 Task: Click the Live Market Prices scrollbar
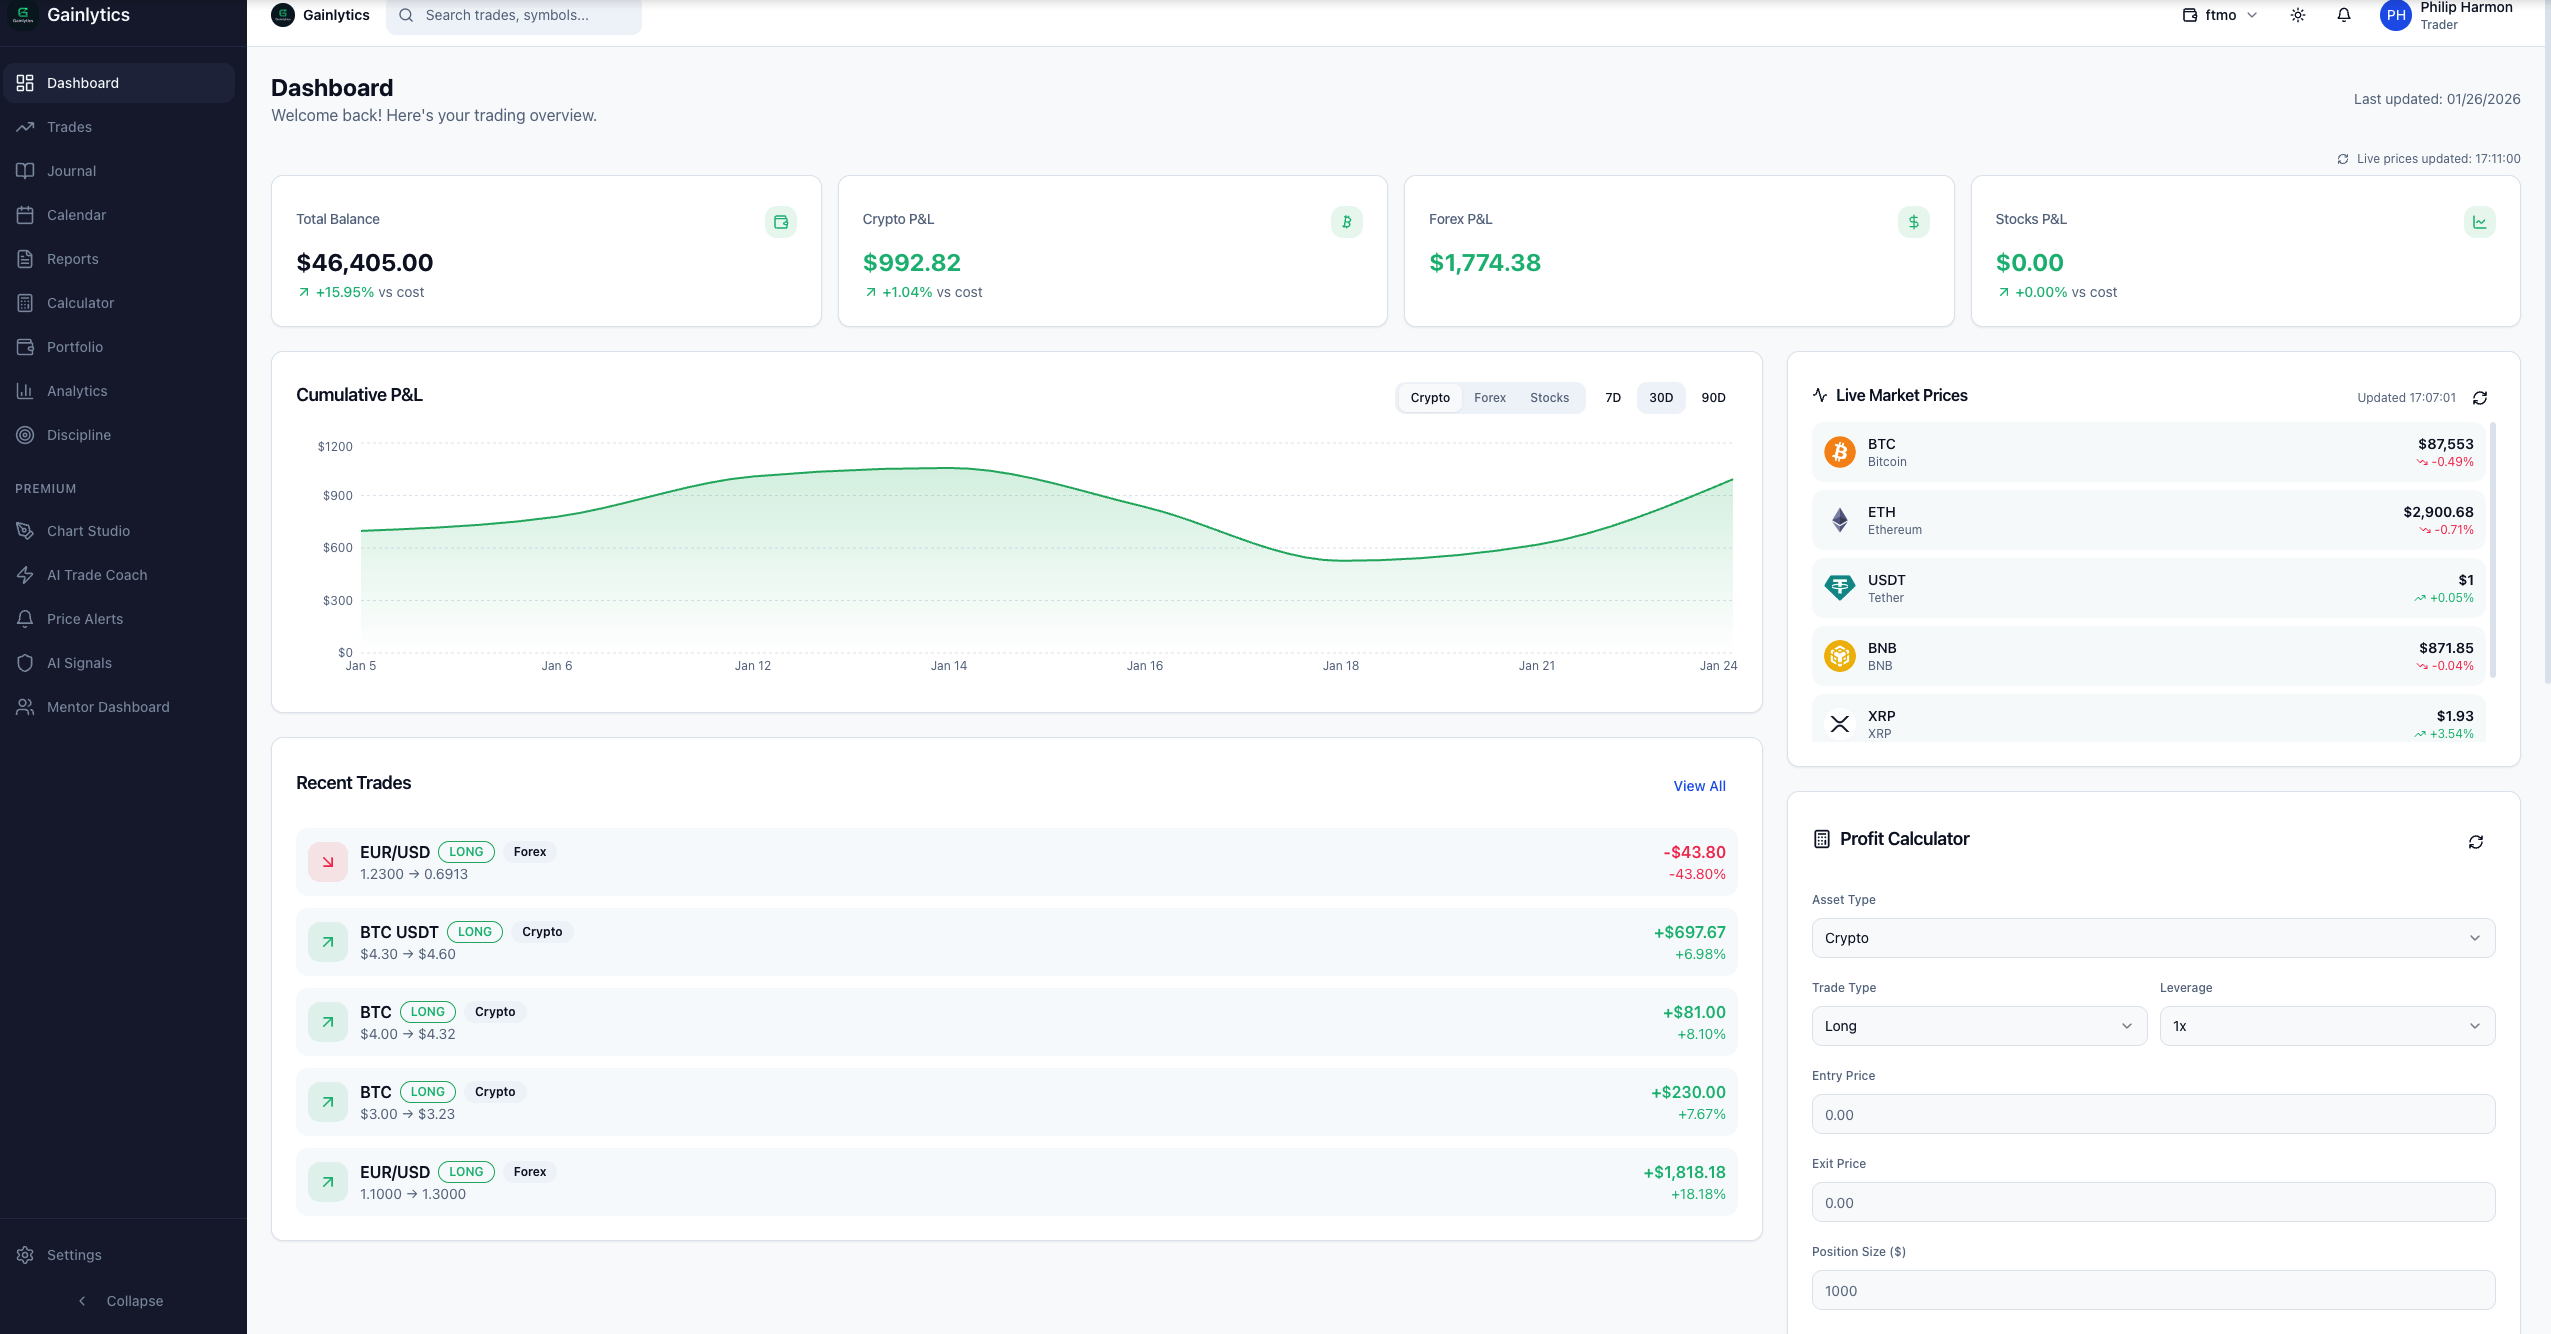[x=2492, y=550]
